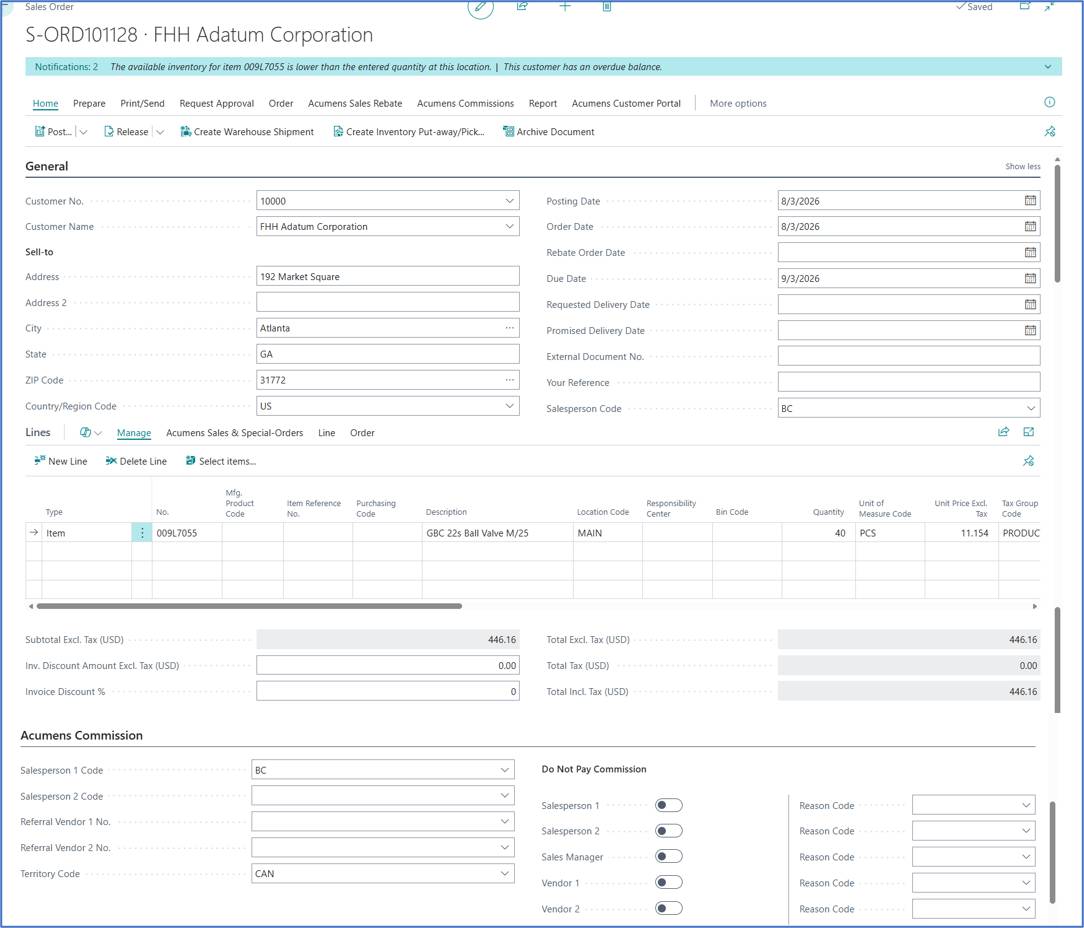Screen dimensions: 1084x928
Task: Open Salesperson Code dropdown in General
Action: [1031, 408]
